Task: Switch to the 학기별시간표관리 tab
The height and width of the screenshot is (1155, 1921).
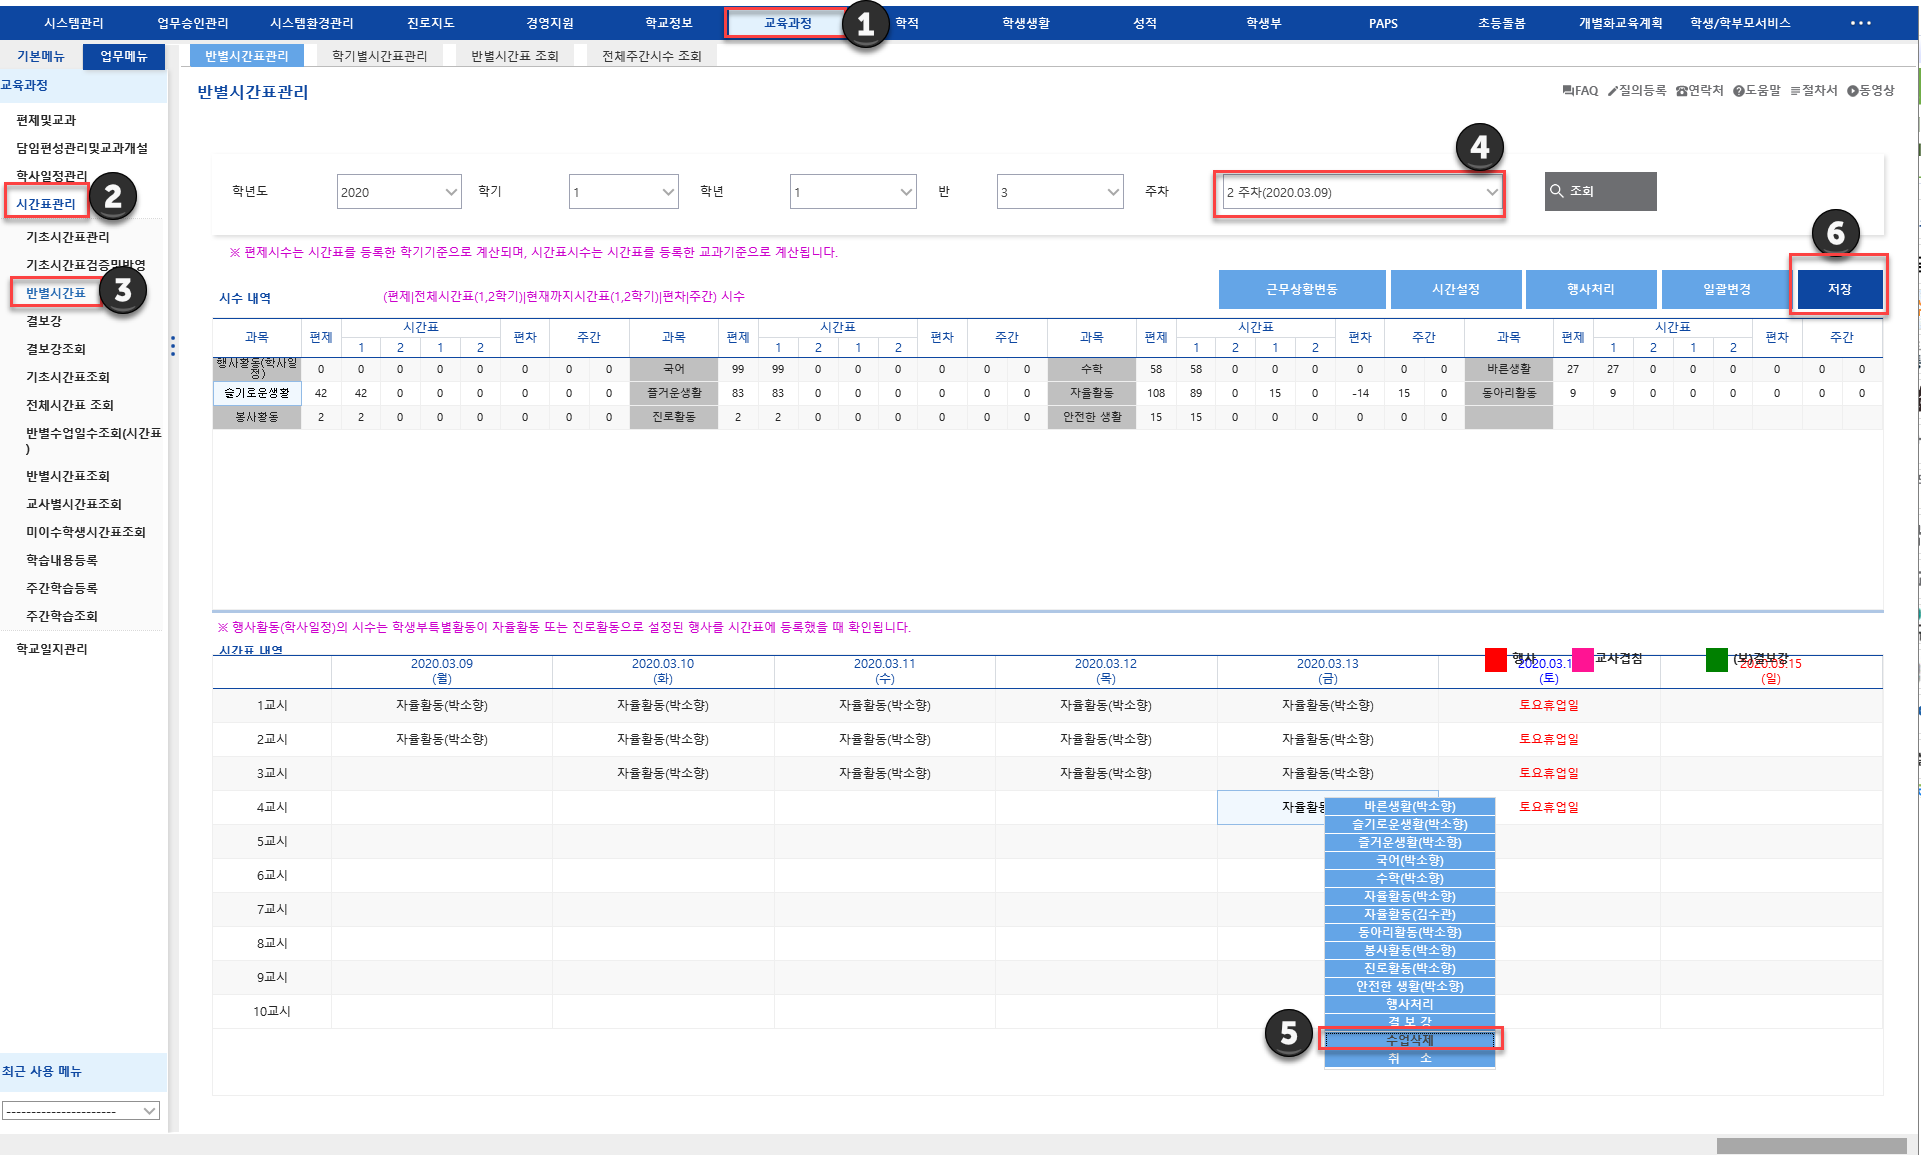Action: 379,56
